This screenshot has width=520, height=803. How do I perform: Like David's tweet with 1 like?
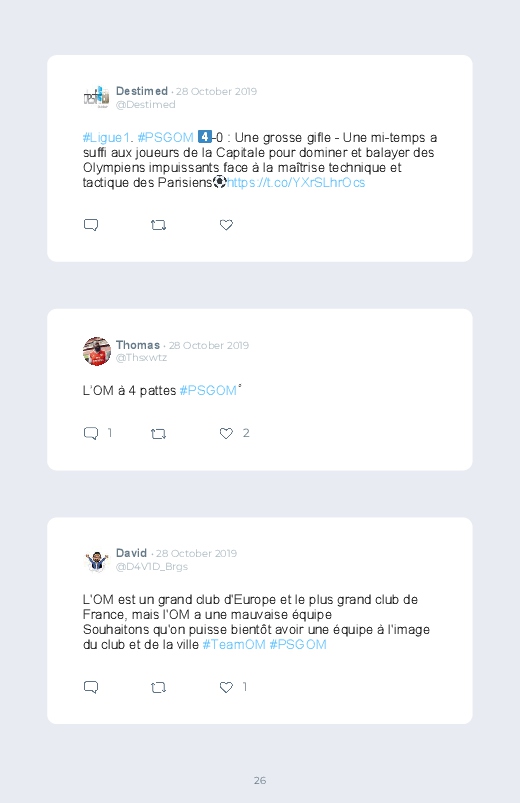pos(226,687)
